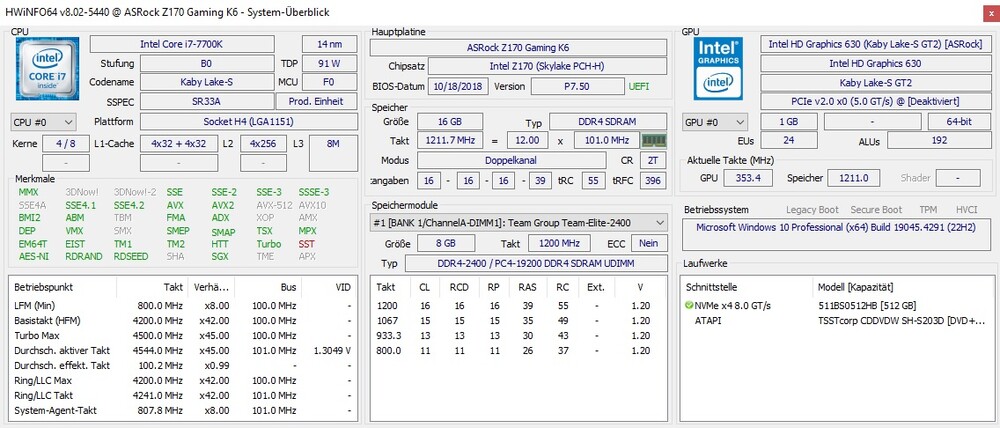Select the Durchsch. aktiver Takt row
This screenshot has width=1000, height=428.
click(x=183, y=351)
